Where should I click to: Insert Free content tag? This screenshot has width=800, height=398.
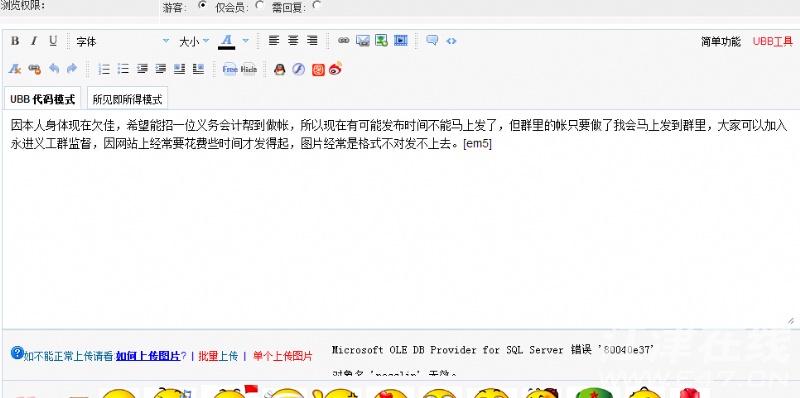(230, 69)
